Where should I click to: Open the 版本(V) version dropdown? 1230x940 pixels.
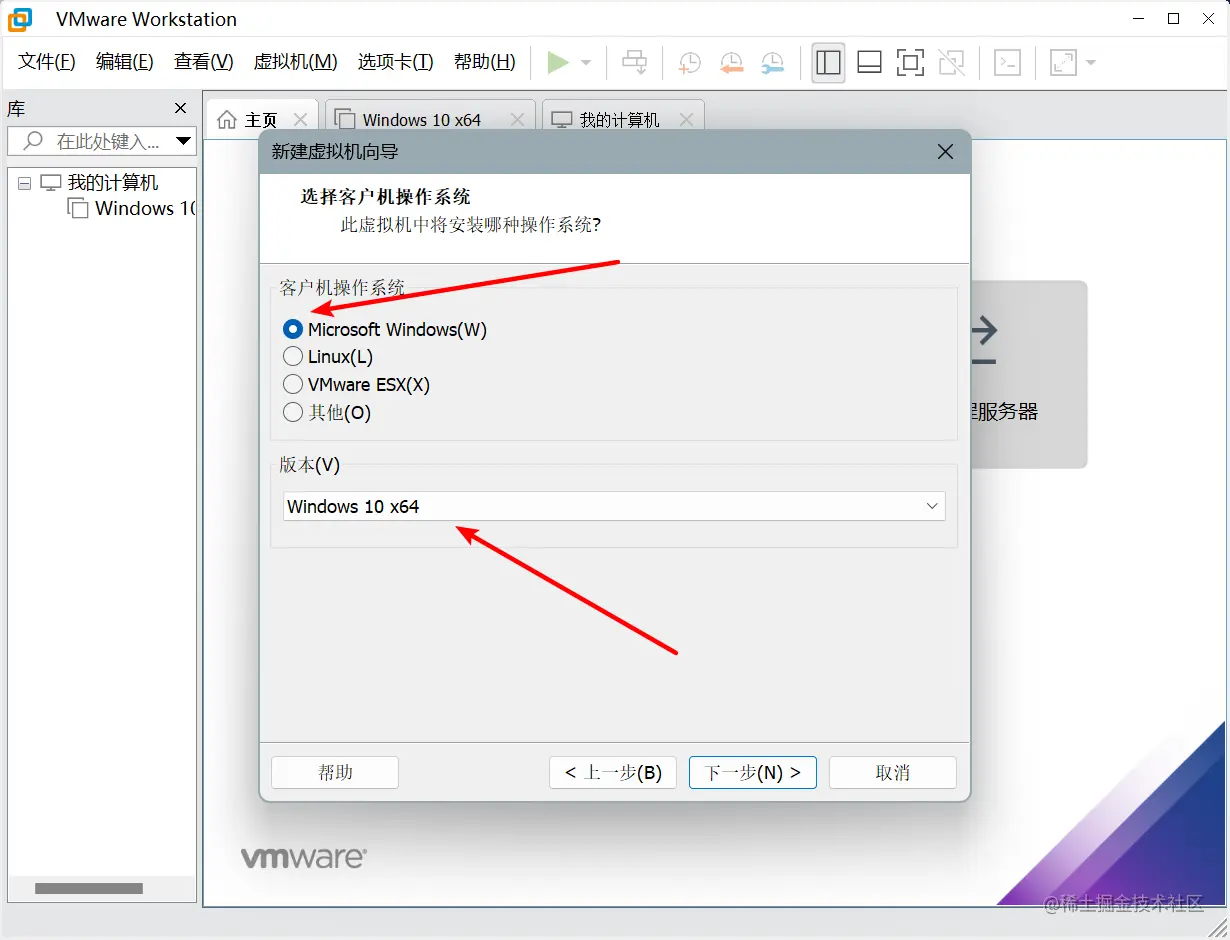tap(614, 506)
